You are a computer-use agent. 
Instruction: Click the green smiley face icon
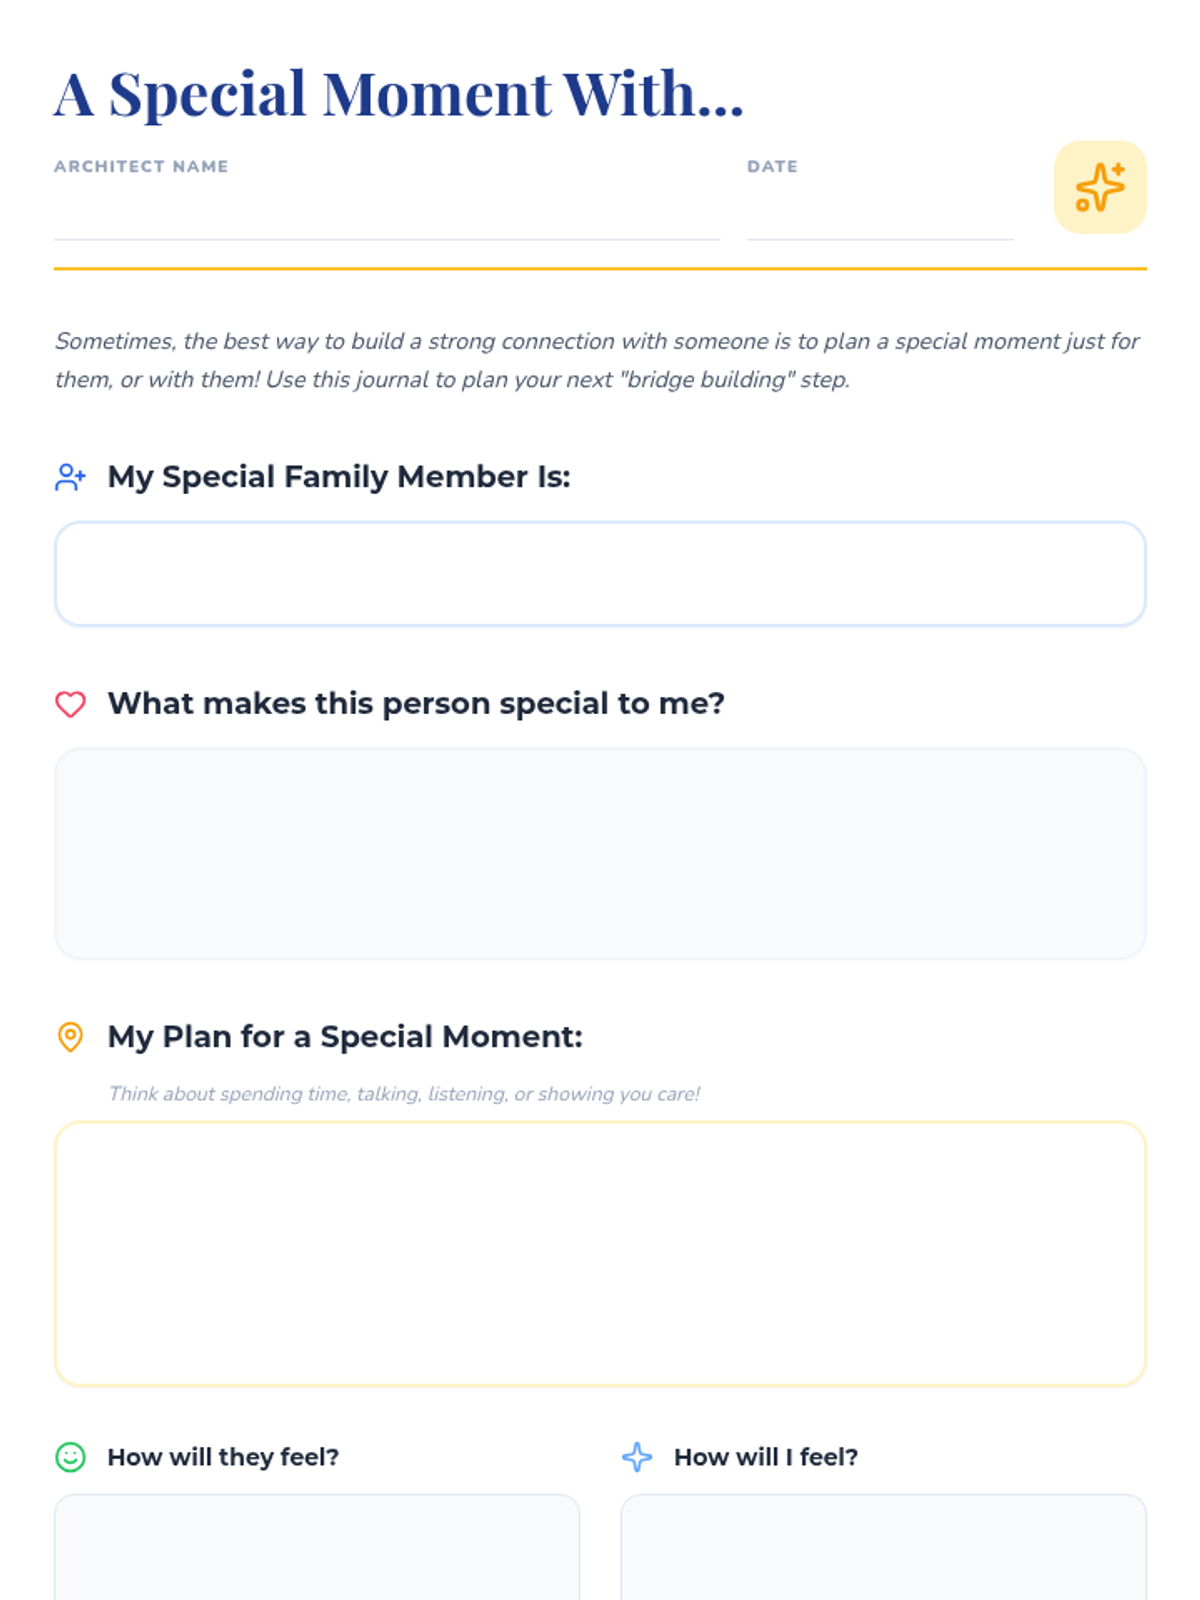tap(70, 1457)
